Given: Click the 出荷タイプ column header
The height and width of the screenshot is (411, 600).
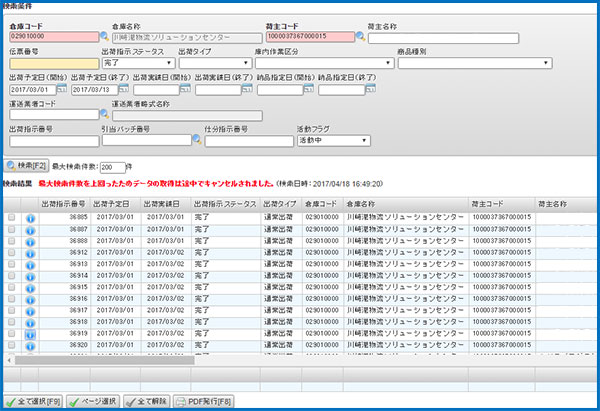Looking at the screenshot, I should 280,203.
